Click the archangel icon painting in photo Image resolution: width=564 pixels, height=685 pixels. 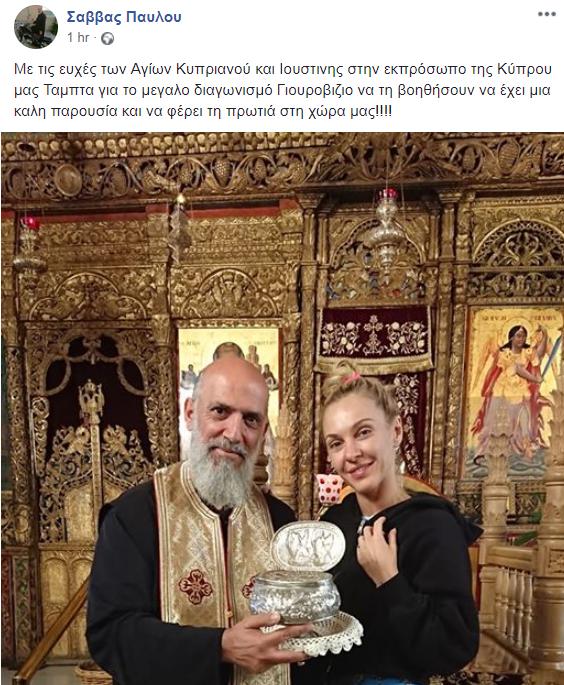(x=514, y=389)
